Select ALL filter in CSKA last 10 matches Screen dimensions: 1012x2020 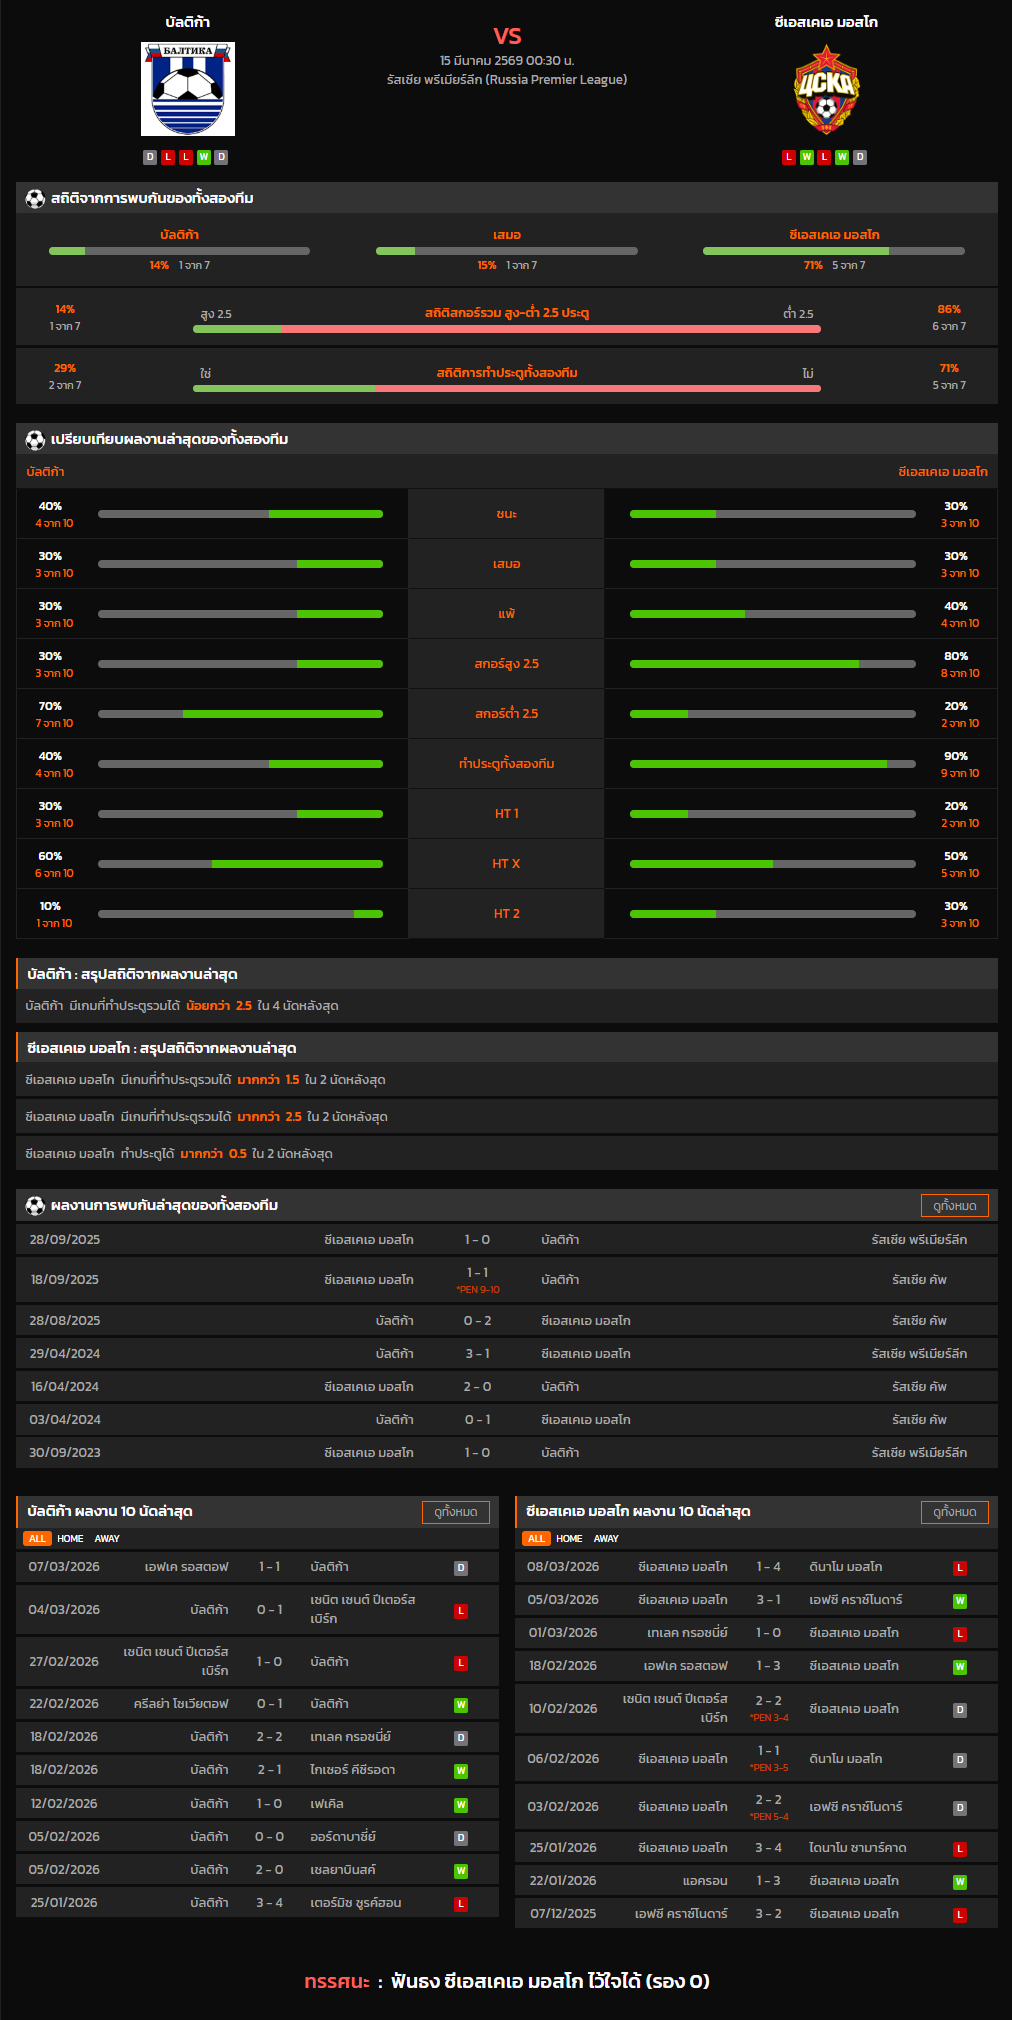coord(536,1539)
